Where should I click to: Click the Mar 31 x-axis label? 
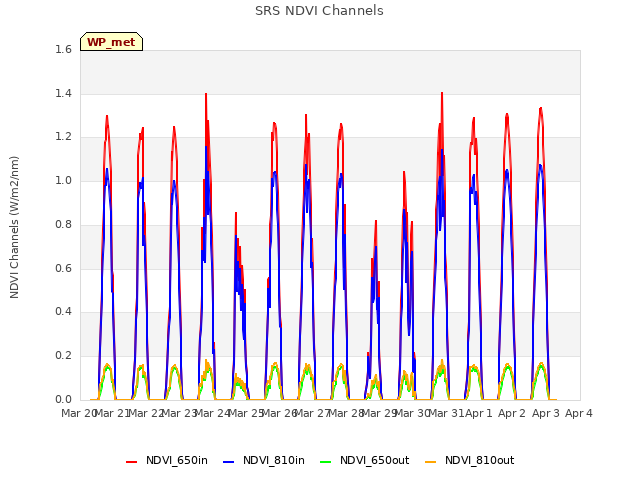(447, 413)
